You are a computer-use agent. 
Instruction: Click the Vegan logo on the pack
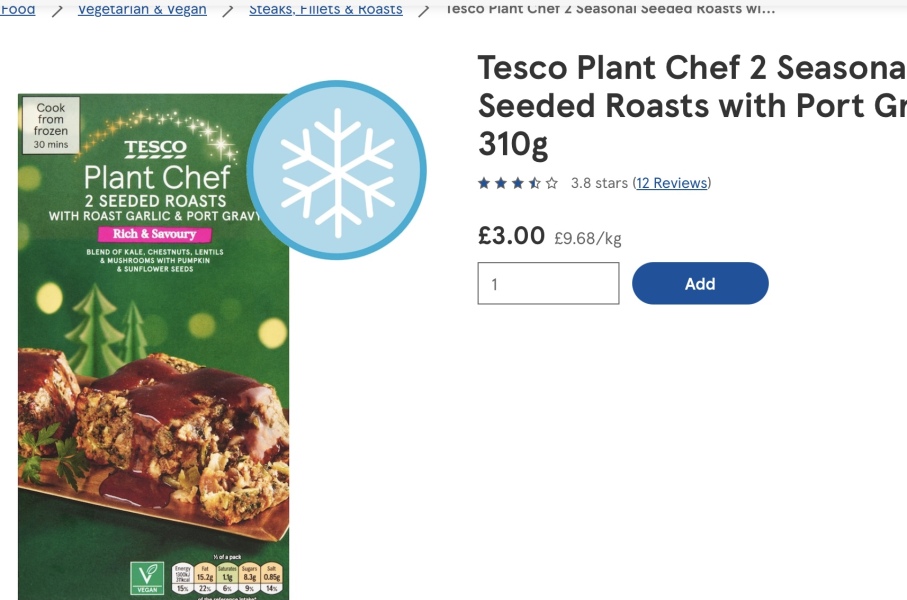coord(147,577)
